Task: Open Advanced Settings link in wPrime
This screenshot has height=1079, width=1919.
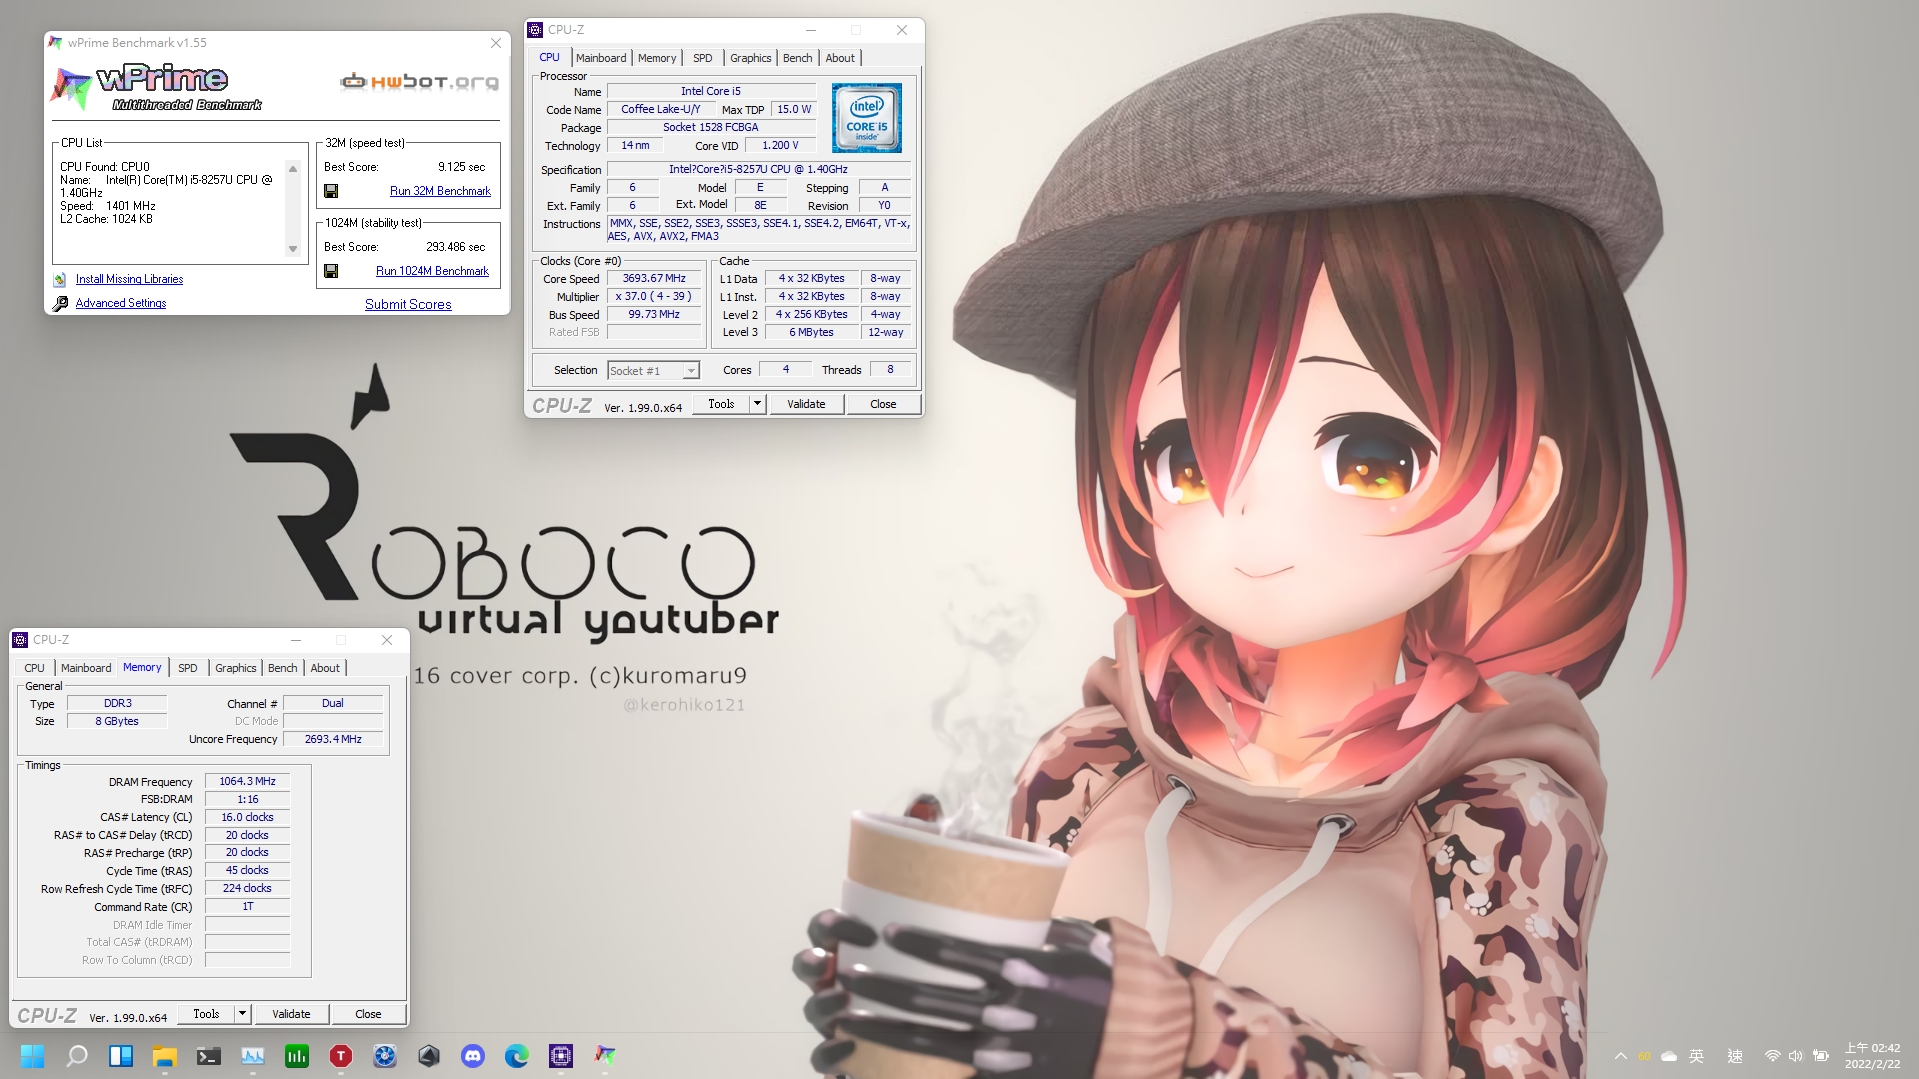Action: 121,303
